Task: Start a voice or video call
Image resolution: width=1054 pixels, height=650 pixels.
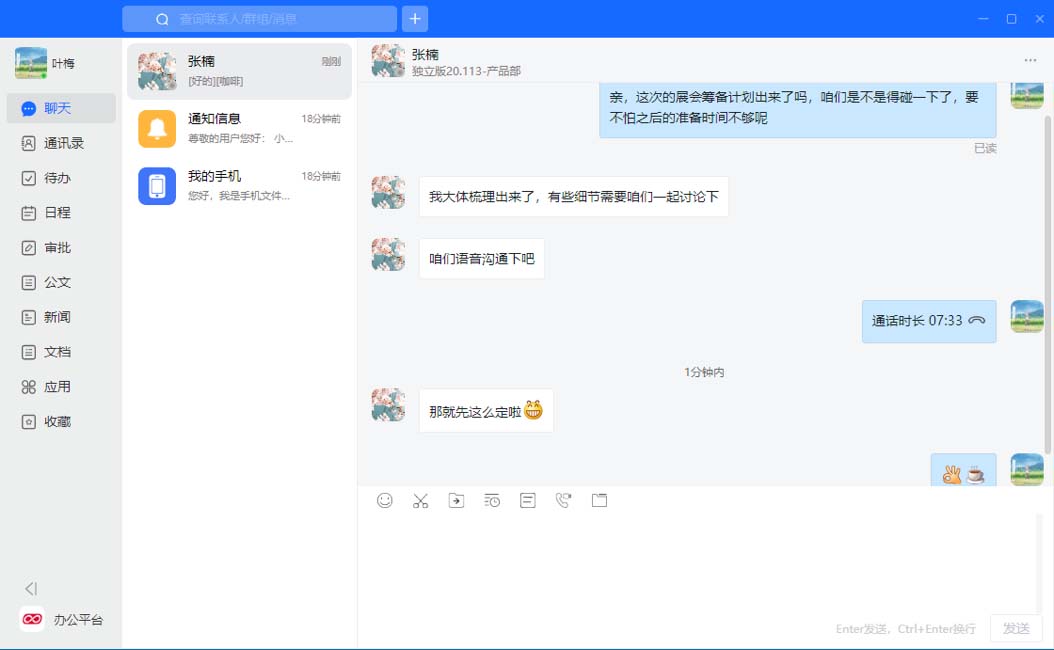Action: point(563,501)
